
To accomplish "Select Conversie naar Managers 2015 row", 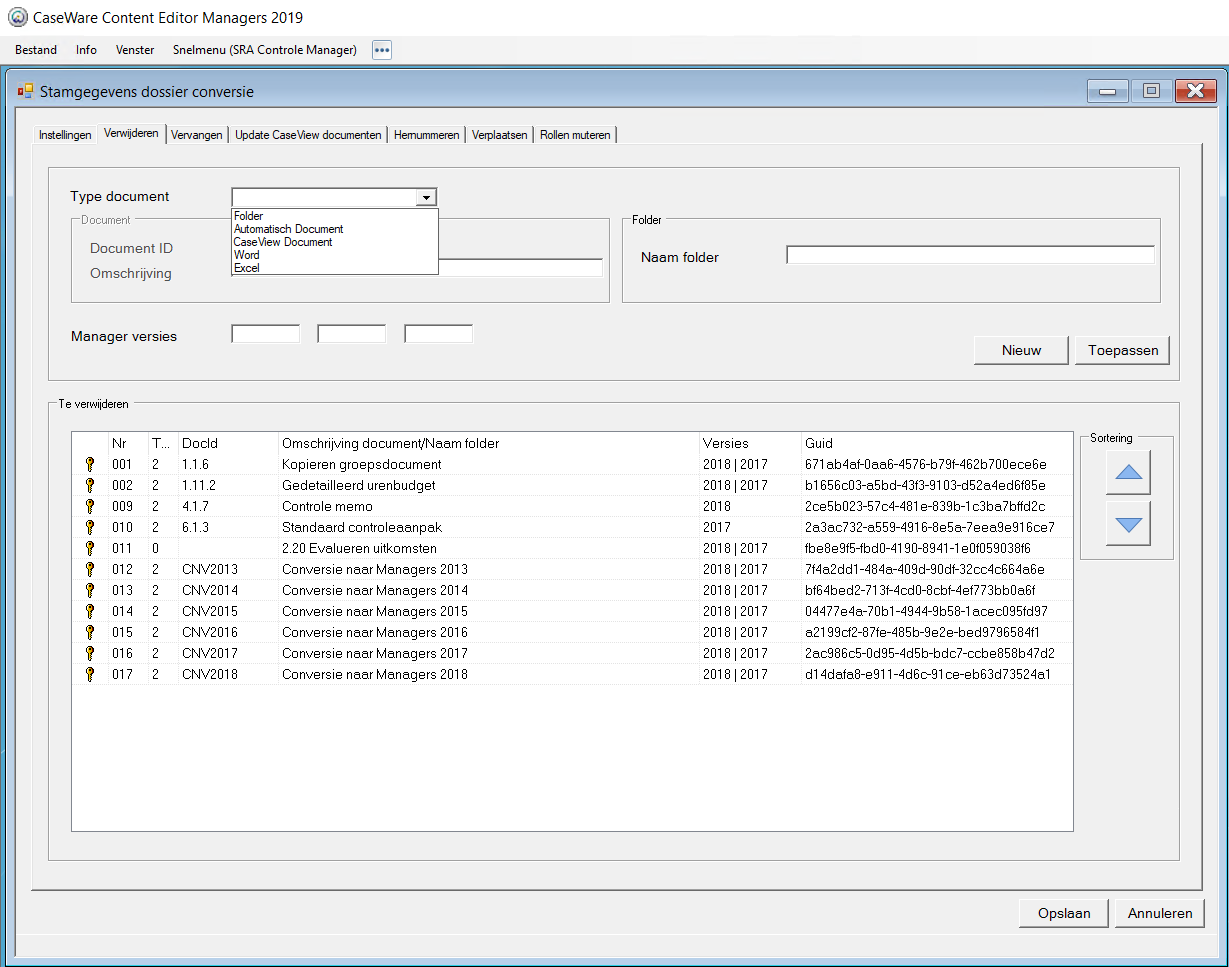I will click(572, 611).
